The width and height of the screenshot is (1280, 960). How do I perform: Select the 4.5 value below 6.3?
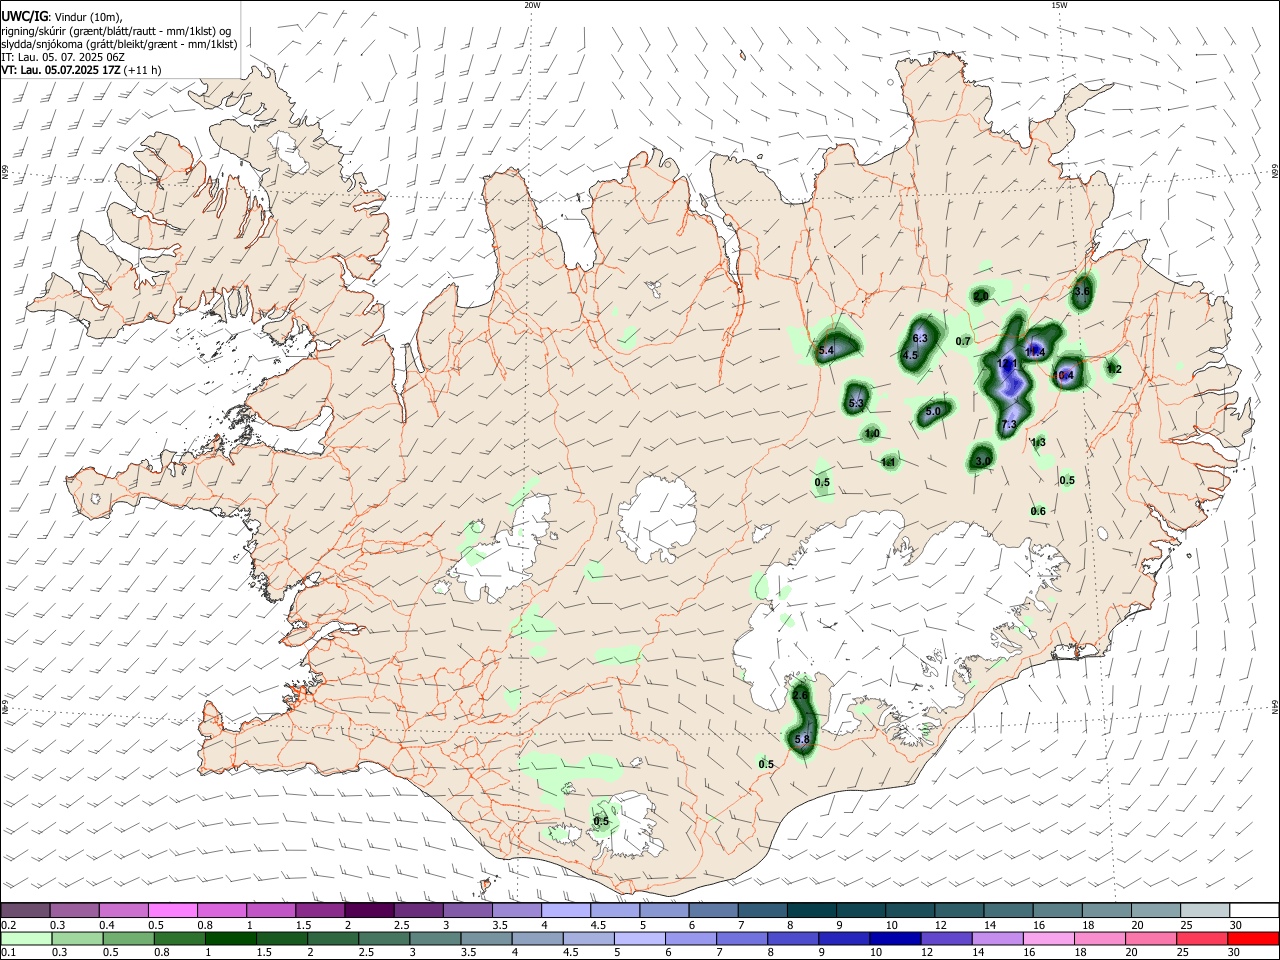coord(910,355)
